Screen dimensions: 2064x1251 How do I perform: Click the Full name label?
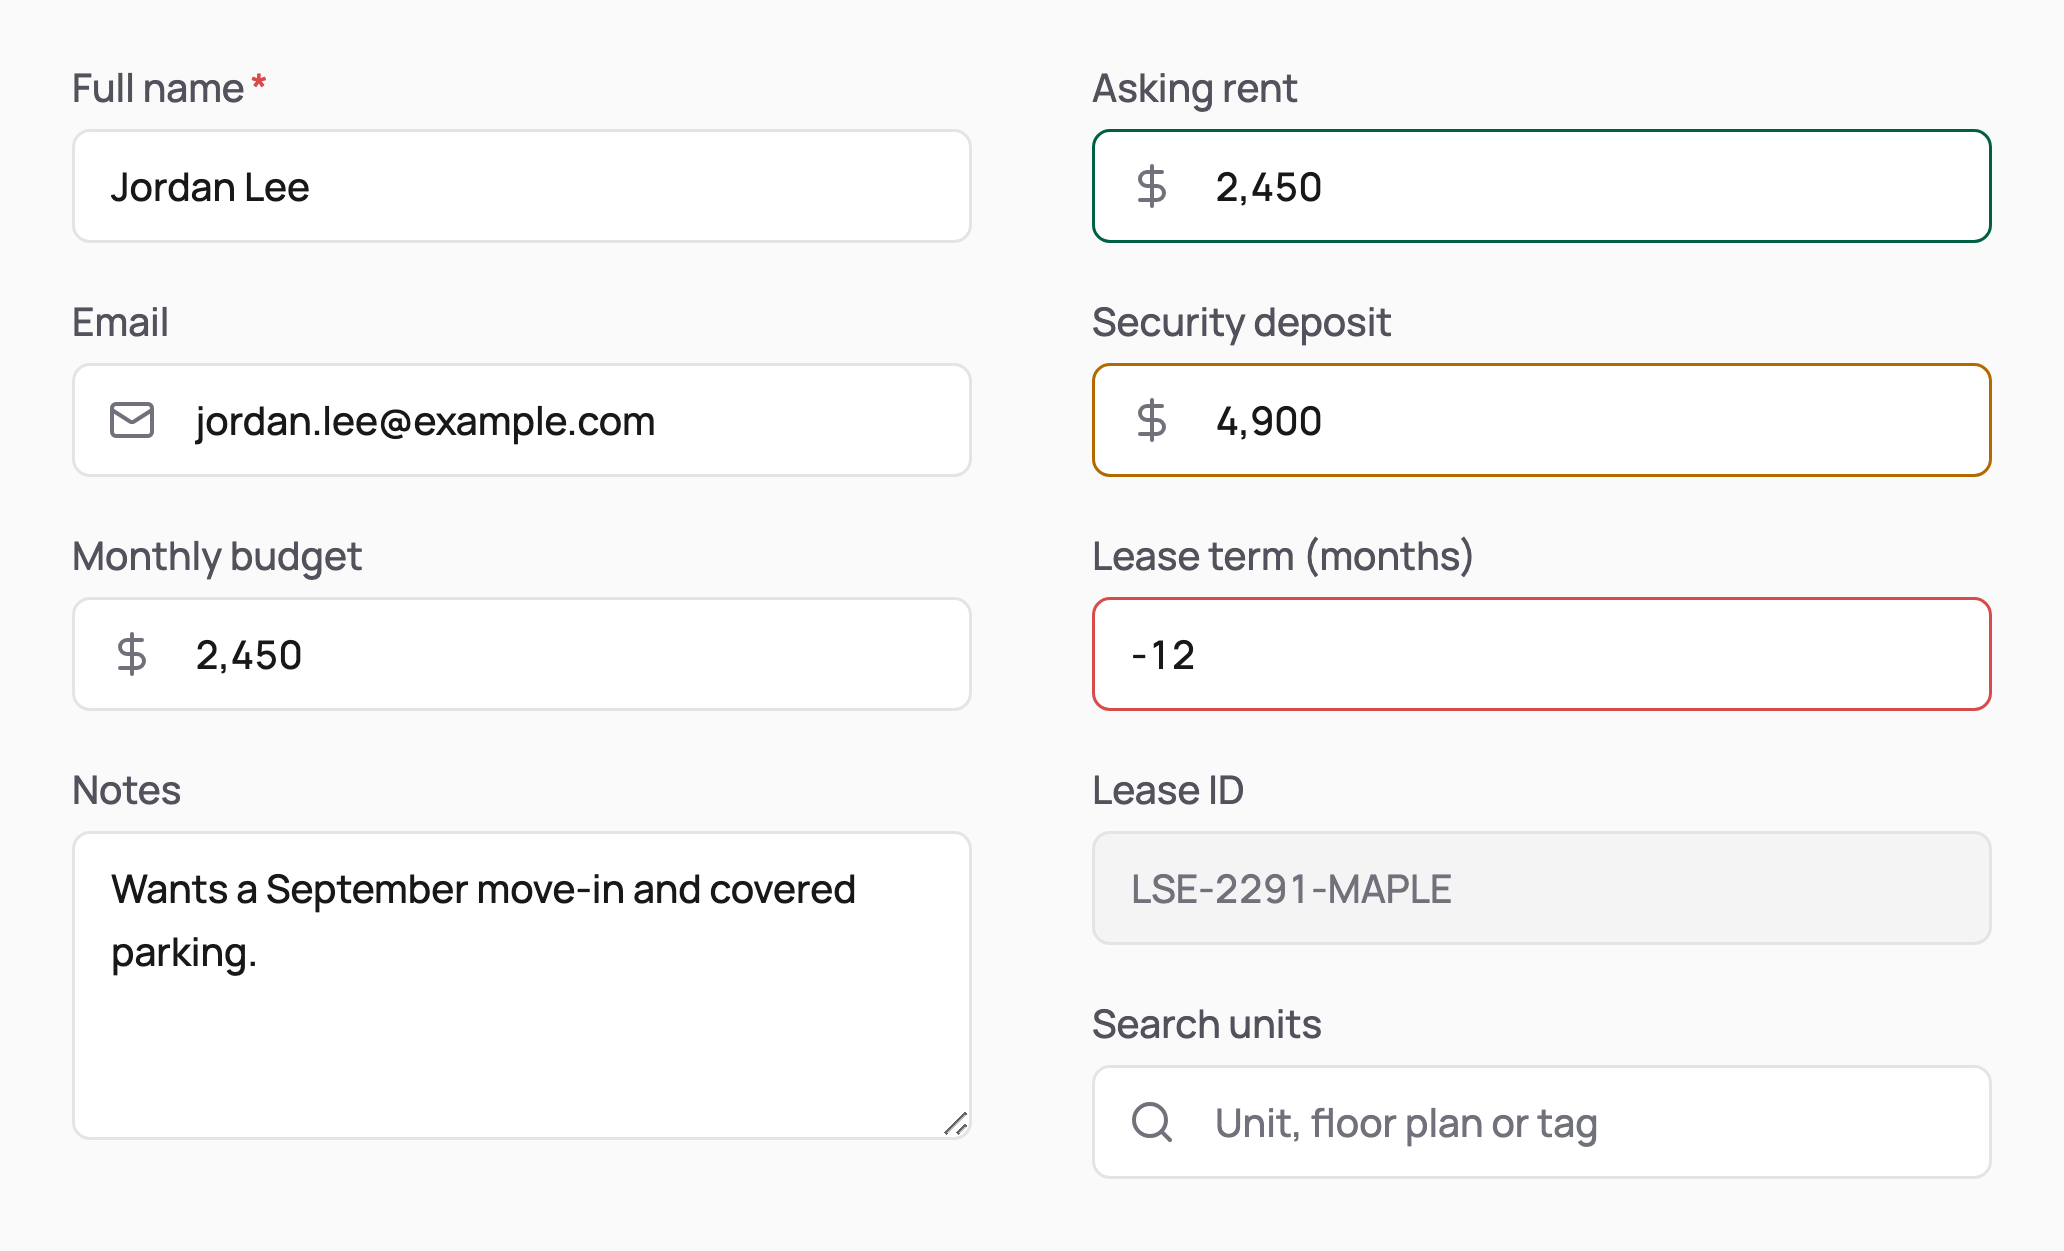[x=158, y=88]
